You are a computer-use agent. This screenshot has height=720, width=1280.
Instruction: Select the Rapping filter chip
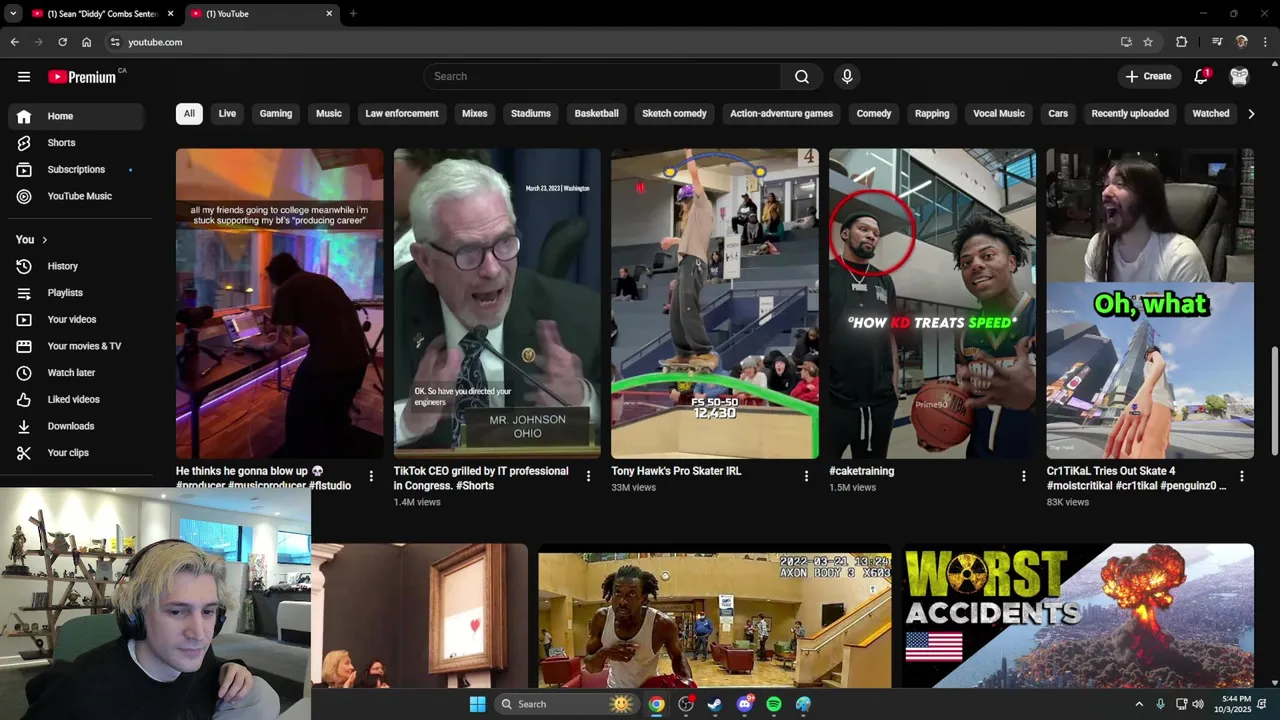coord(932,113)
